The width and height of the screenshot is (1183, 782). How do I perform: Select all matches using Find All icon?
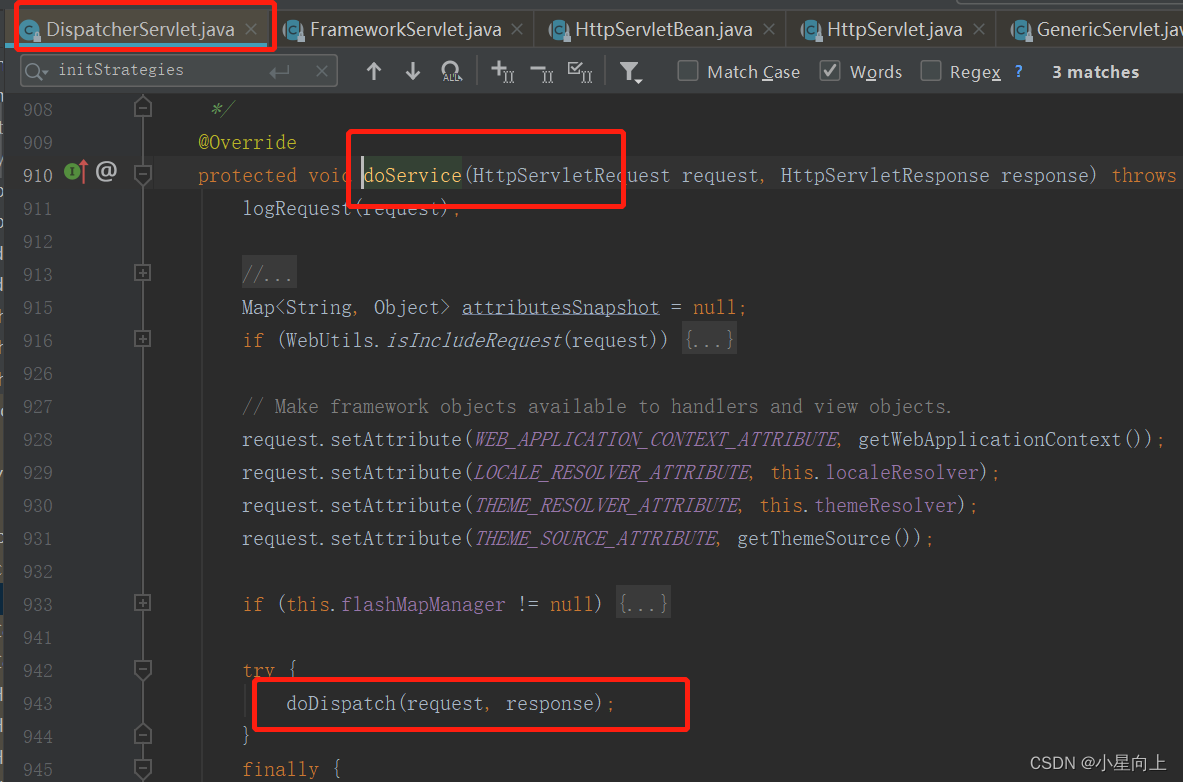(x=451, y=71)
